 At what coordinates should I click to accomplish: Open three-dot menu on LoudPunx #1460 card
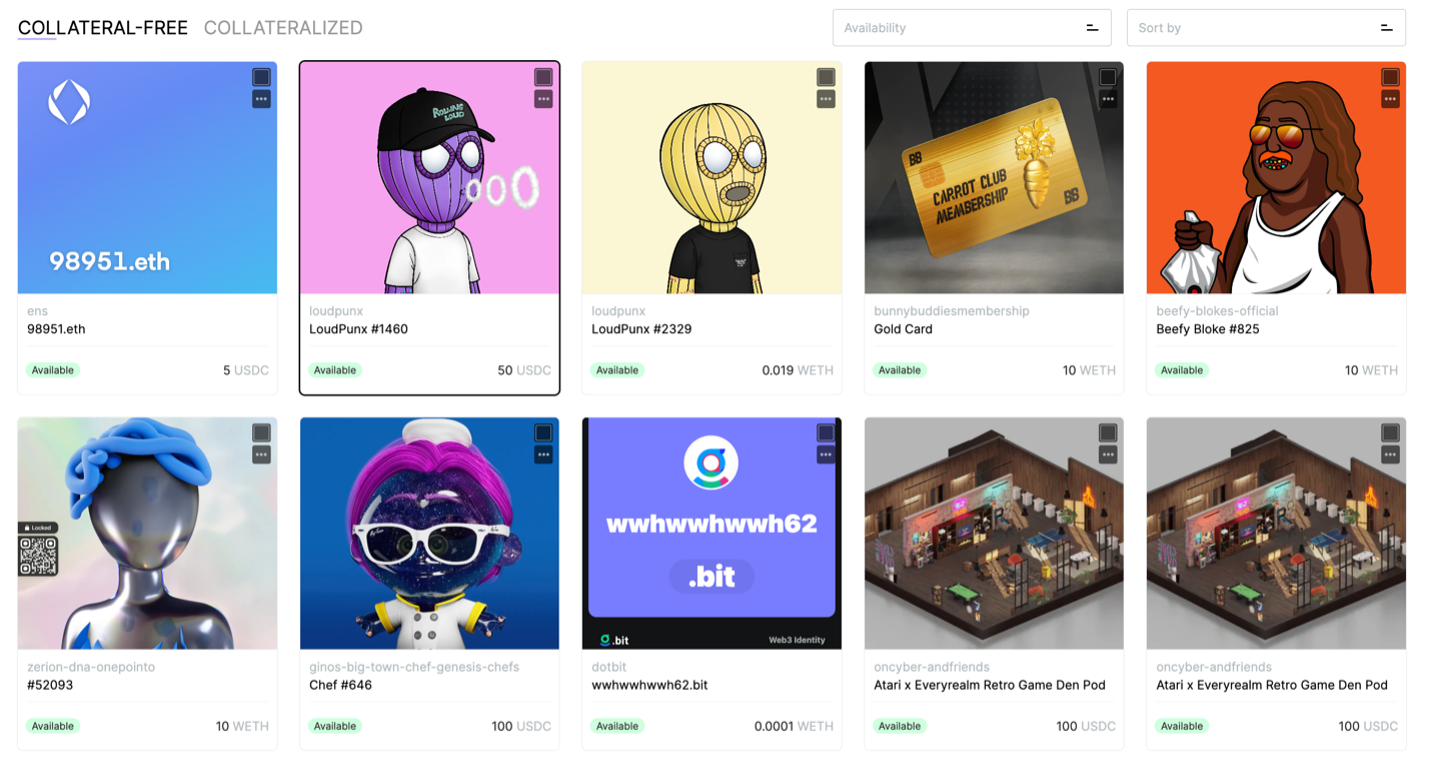tap(543, 99)
